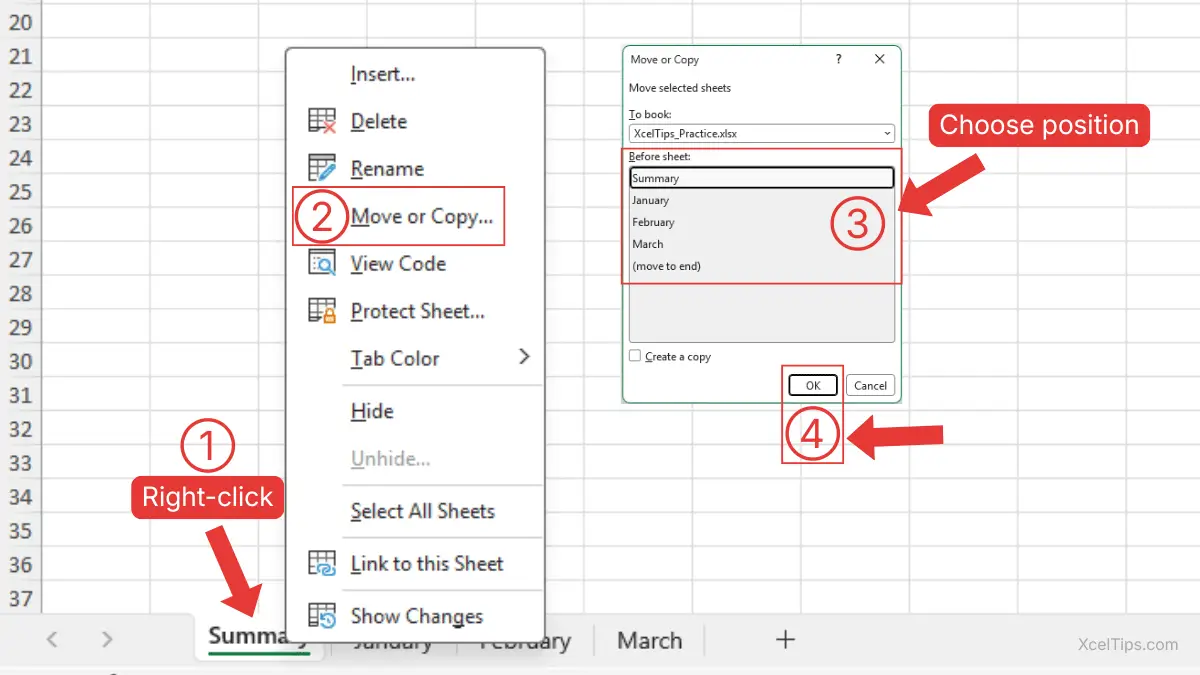Click the Rename pencil icon
This screenshot has width=1200, height=675.
click(322, 168)
